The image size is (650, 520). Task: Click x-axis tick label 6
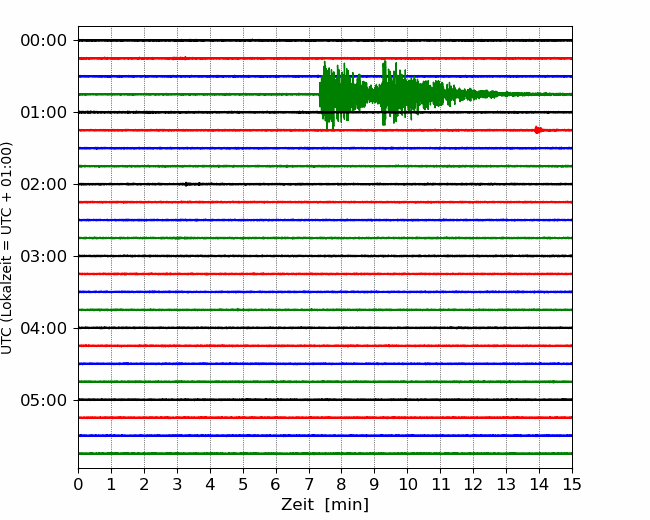276,484
